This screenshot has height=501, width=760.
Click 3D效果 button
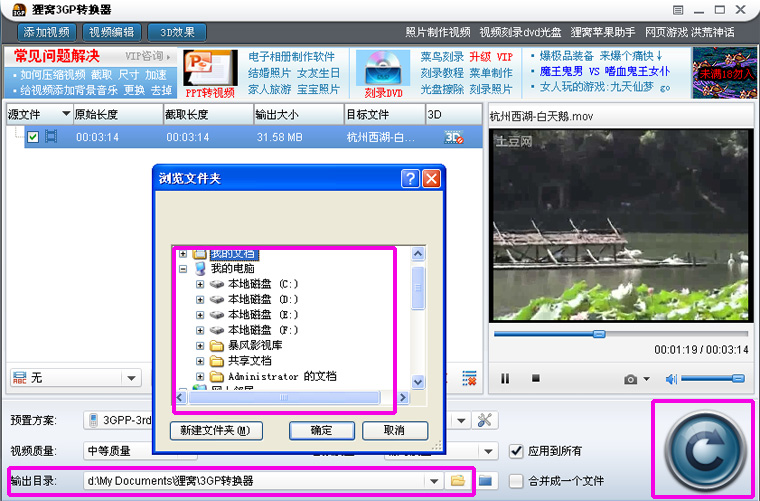177,32
